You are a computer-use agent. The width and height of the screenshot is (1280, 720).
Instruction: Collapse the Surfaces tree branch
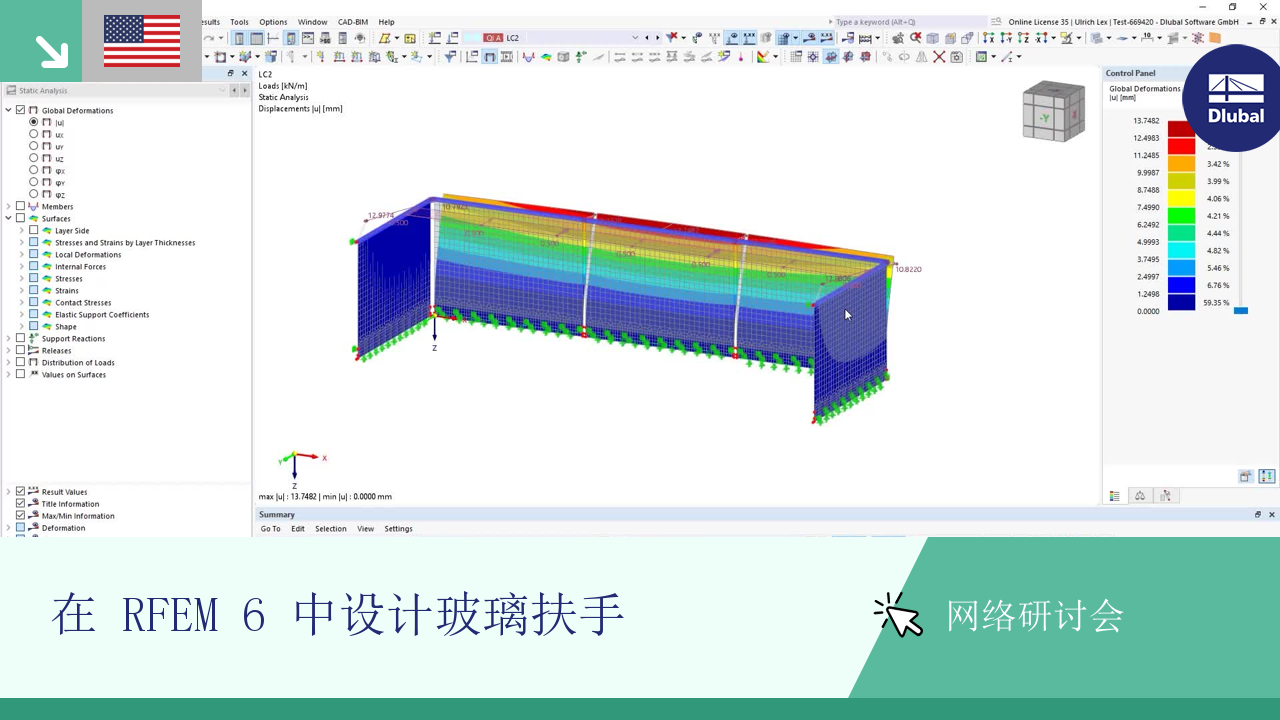point(8,218)
